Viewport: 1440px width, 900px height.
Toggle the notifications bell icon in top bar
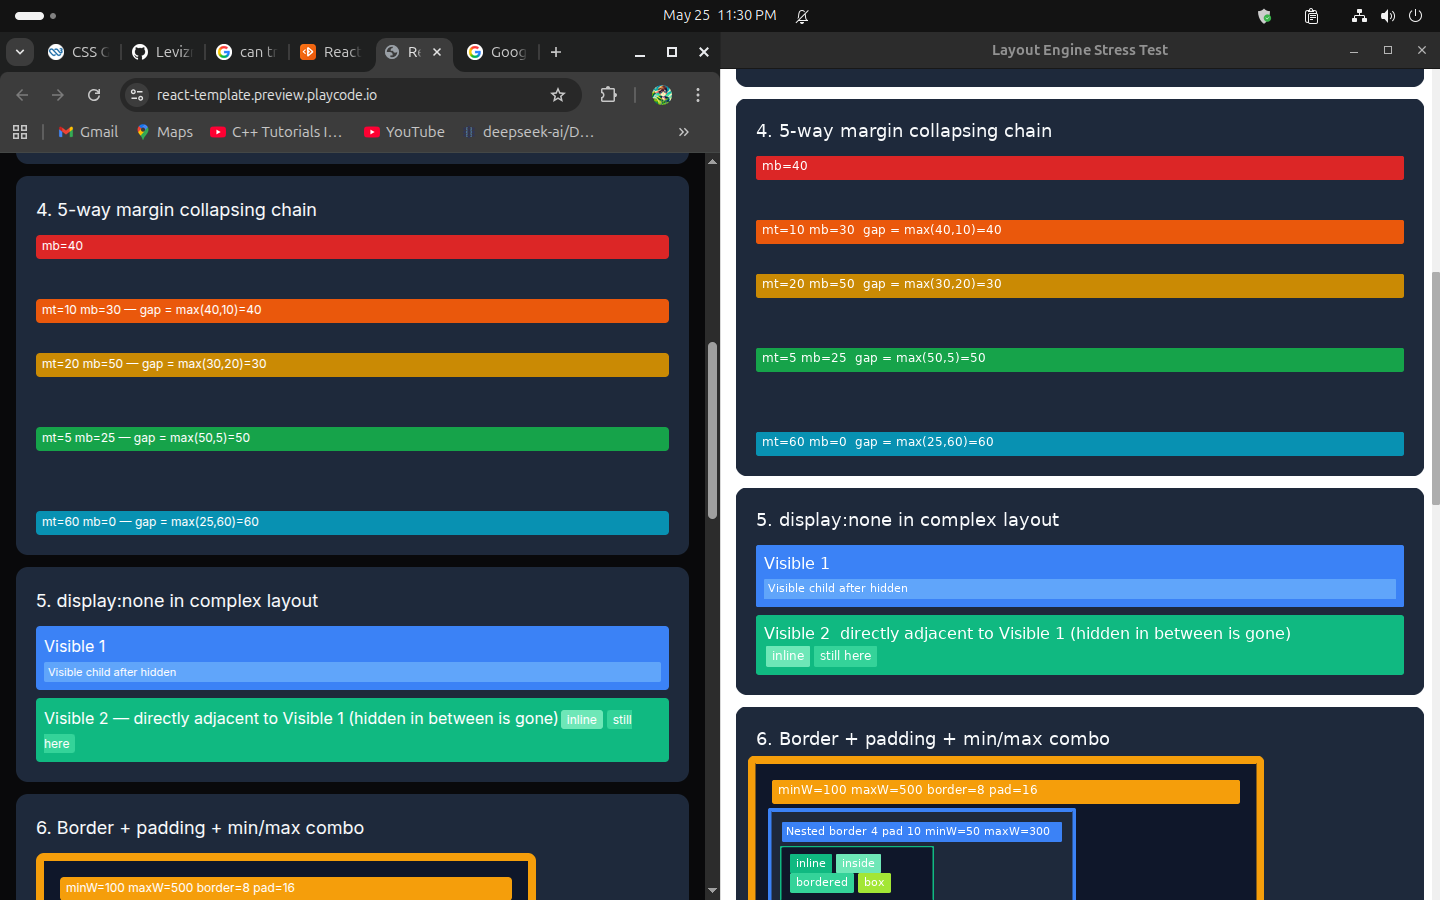(802, 16)
